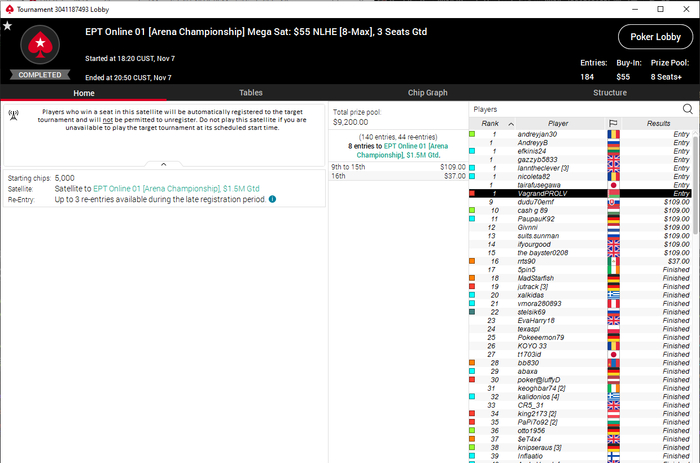
Task: Click the Poker Lobby button
Action: click(x=655, y=37)
